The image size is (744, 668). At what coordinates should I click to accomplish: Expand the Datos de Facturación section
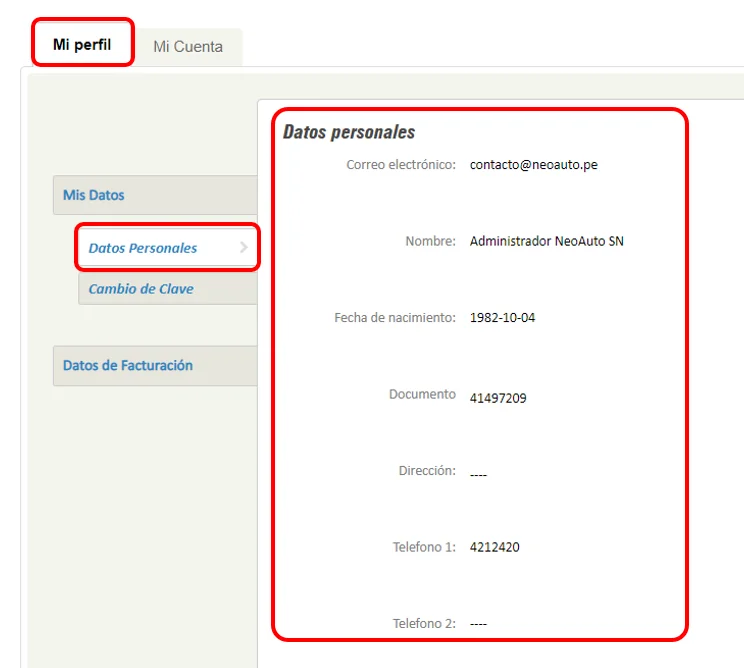pos(128,365)
